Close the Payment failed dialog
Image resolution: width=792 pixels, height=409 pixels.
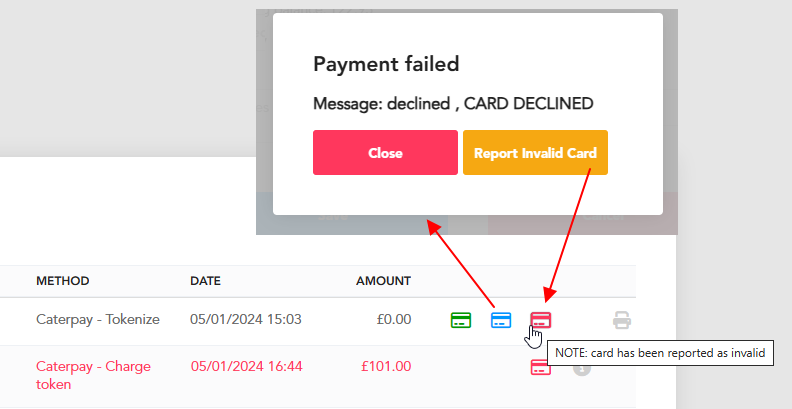pos(385,152)
